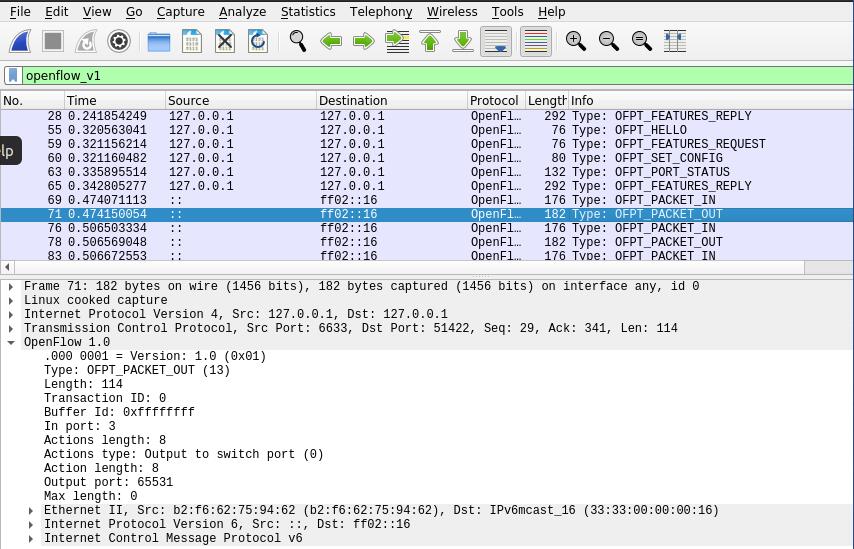
Task: Open the Analyze menu
Action: [x=242, y=11]
